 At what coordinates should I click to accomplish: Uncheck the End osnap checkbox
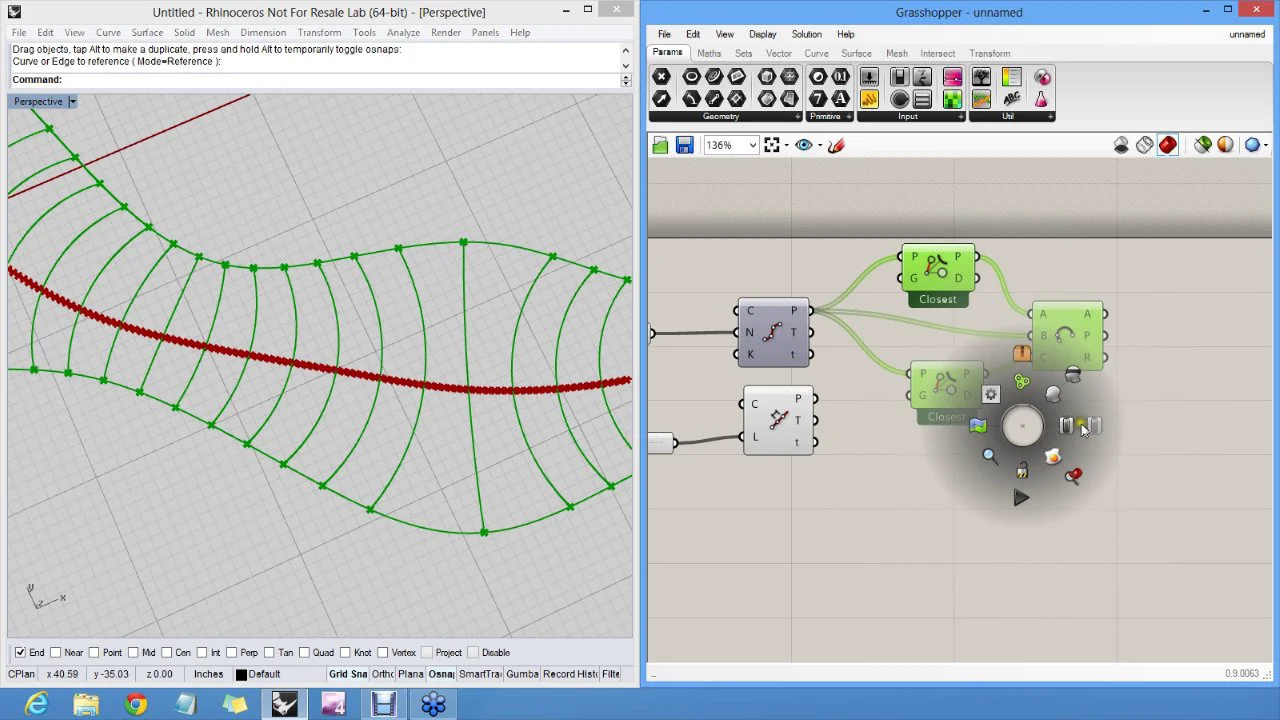click(20, 653)
